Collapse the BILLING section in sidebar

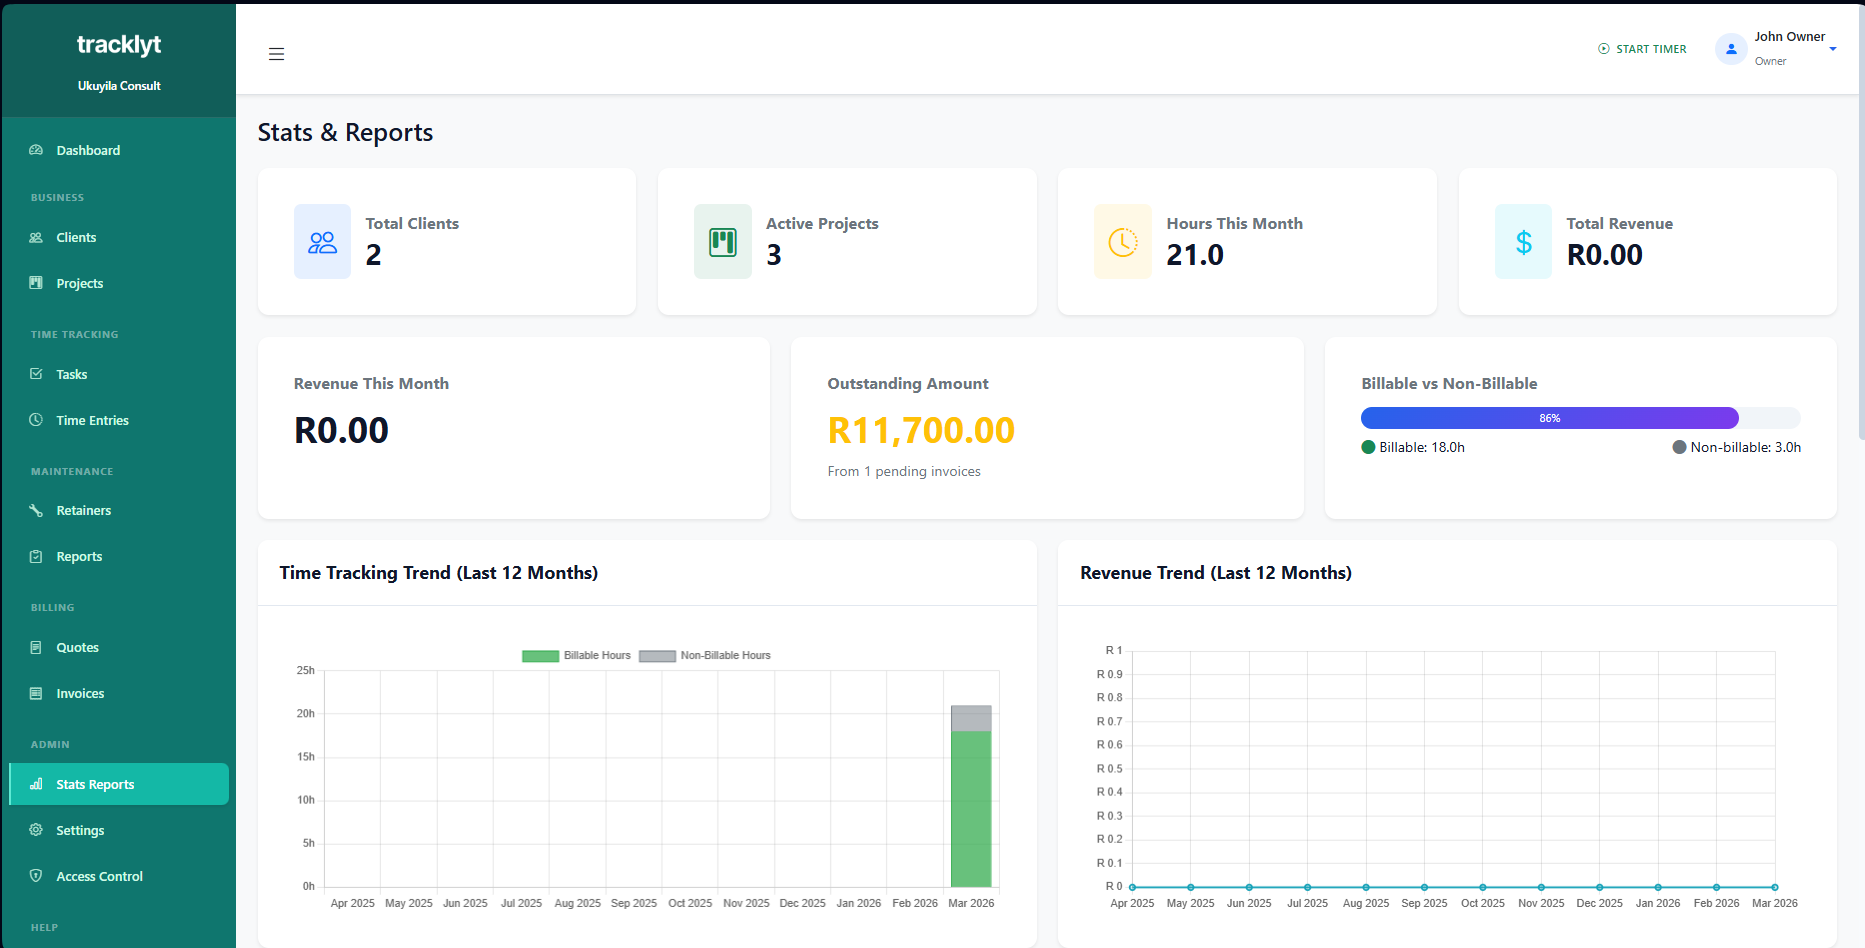[x=52, y=607]
